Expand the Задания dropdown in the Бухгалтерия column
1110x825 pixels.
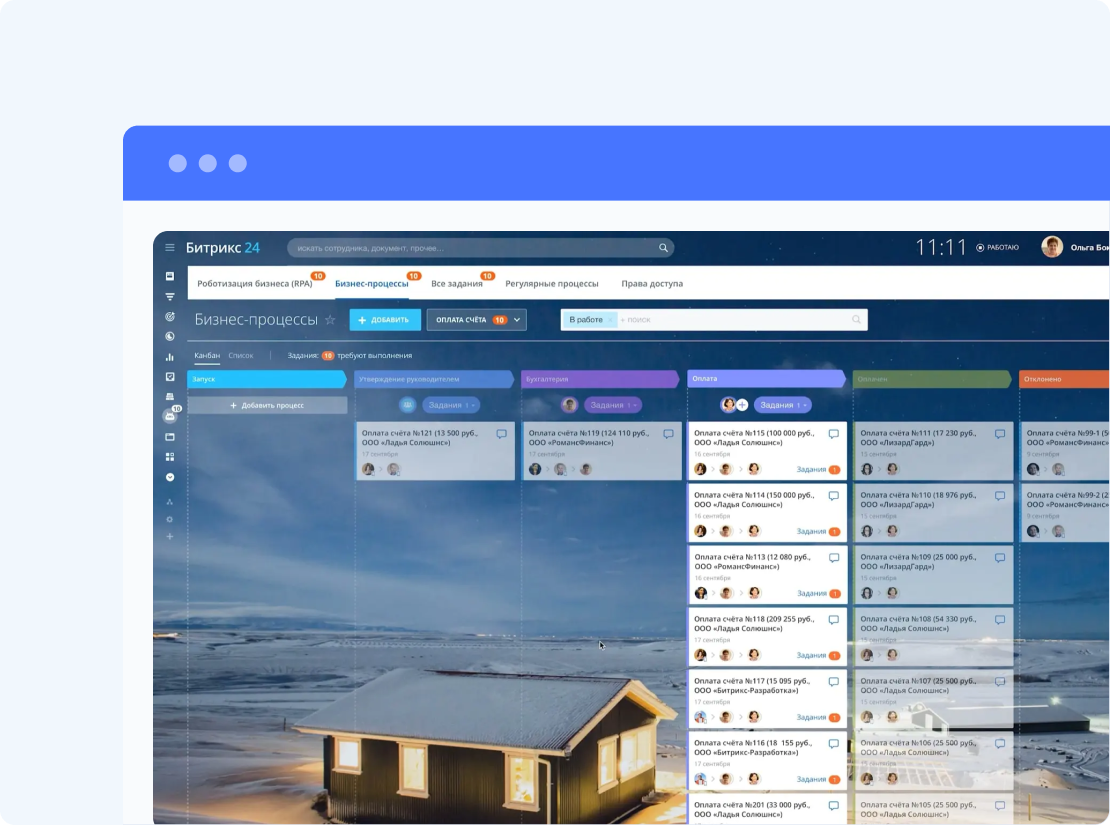pos(631,405)
